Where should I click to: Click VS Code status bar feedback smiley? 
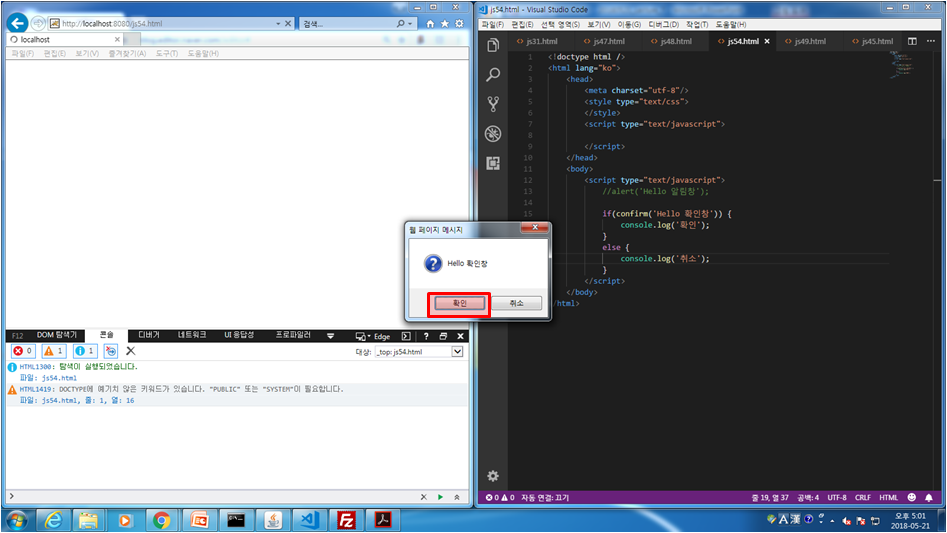[911, 497]
